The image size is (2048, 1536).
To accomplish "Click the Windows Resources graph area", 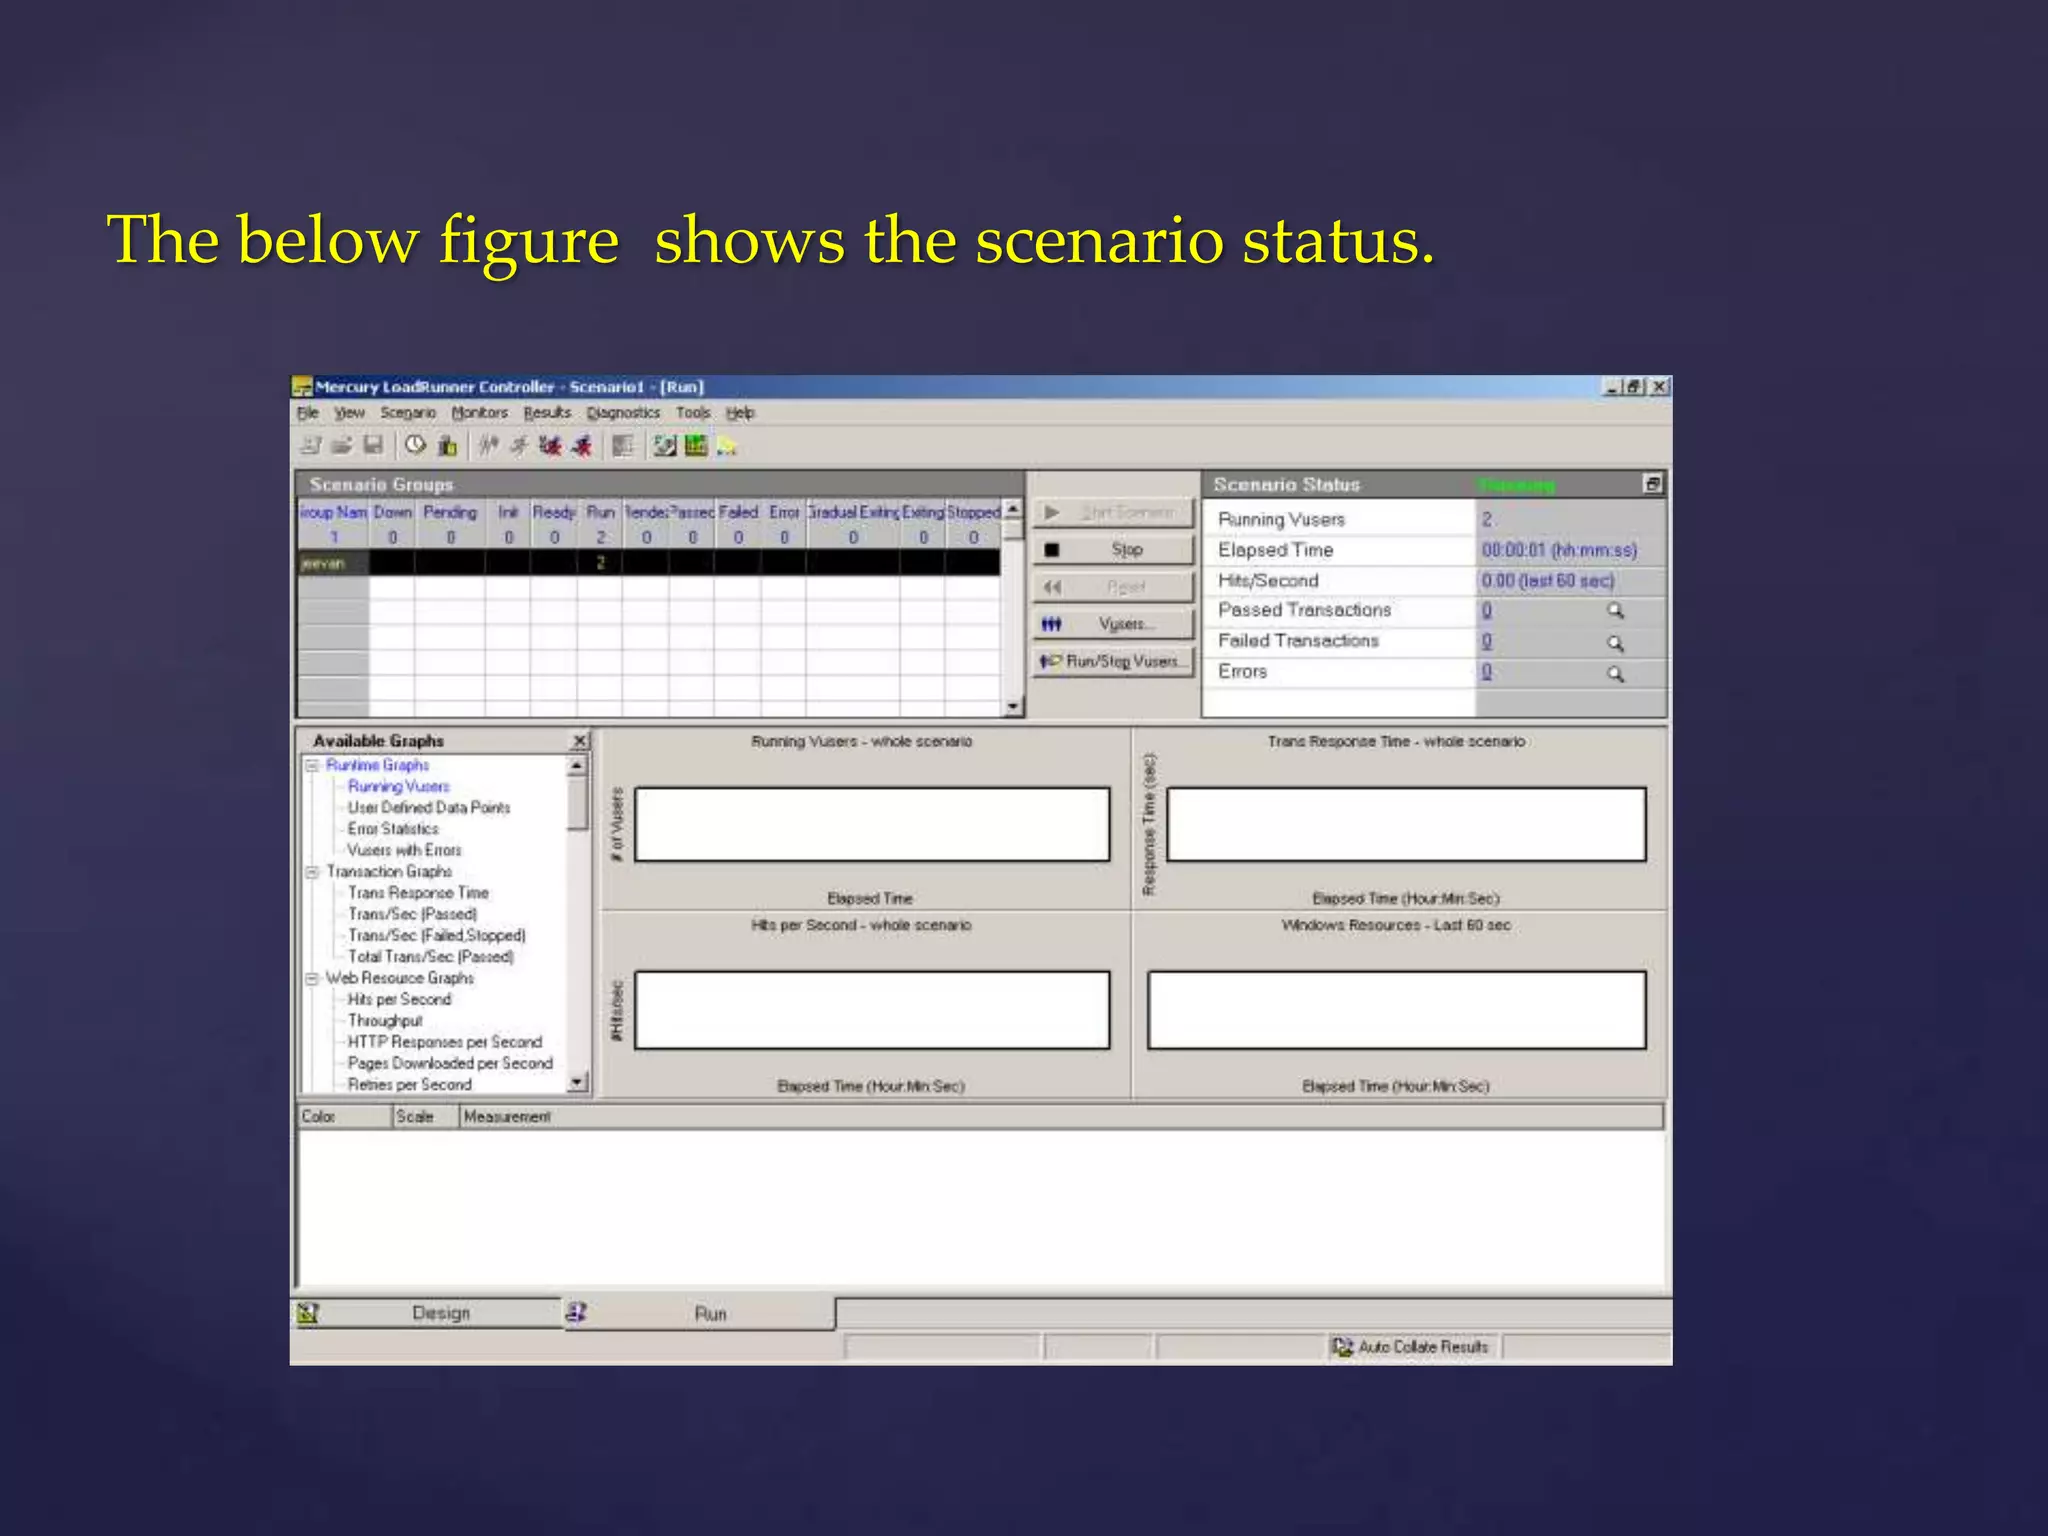I will pyautogui.click(x=1396, y=1010).
